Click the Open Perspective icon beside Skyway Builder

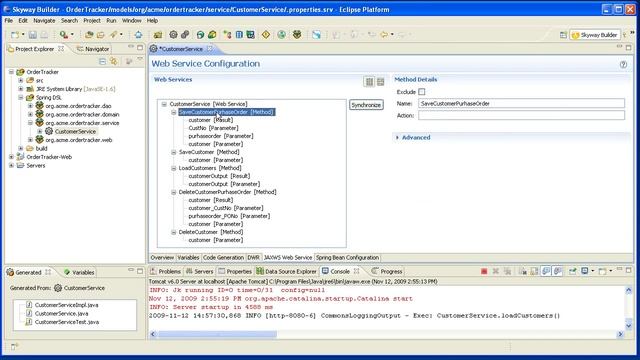click(x=563, y=35)
